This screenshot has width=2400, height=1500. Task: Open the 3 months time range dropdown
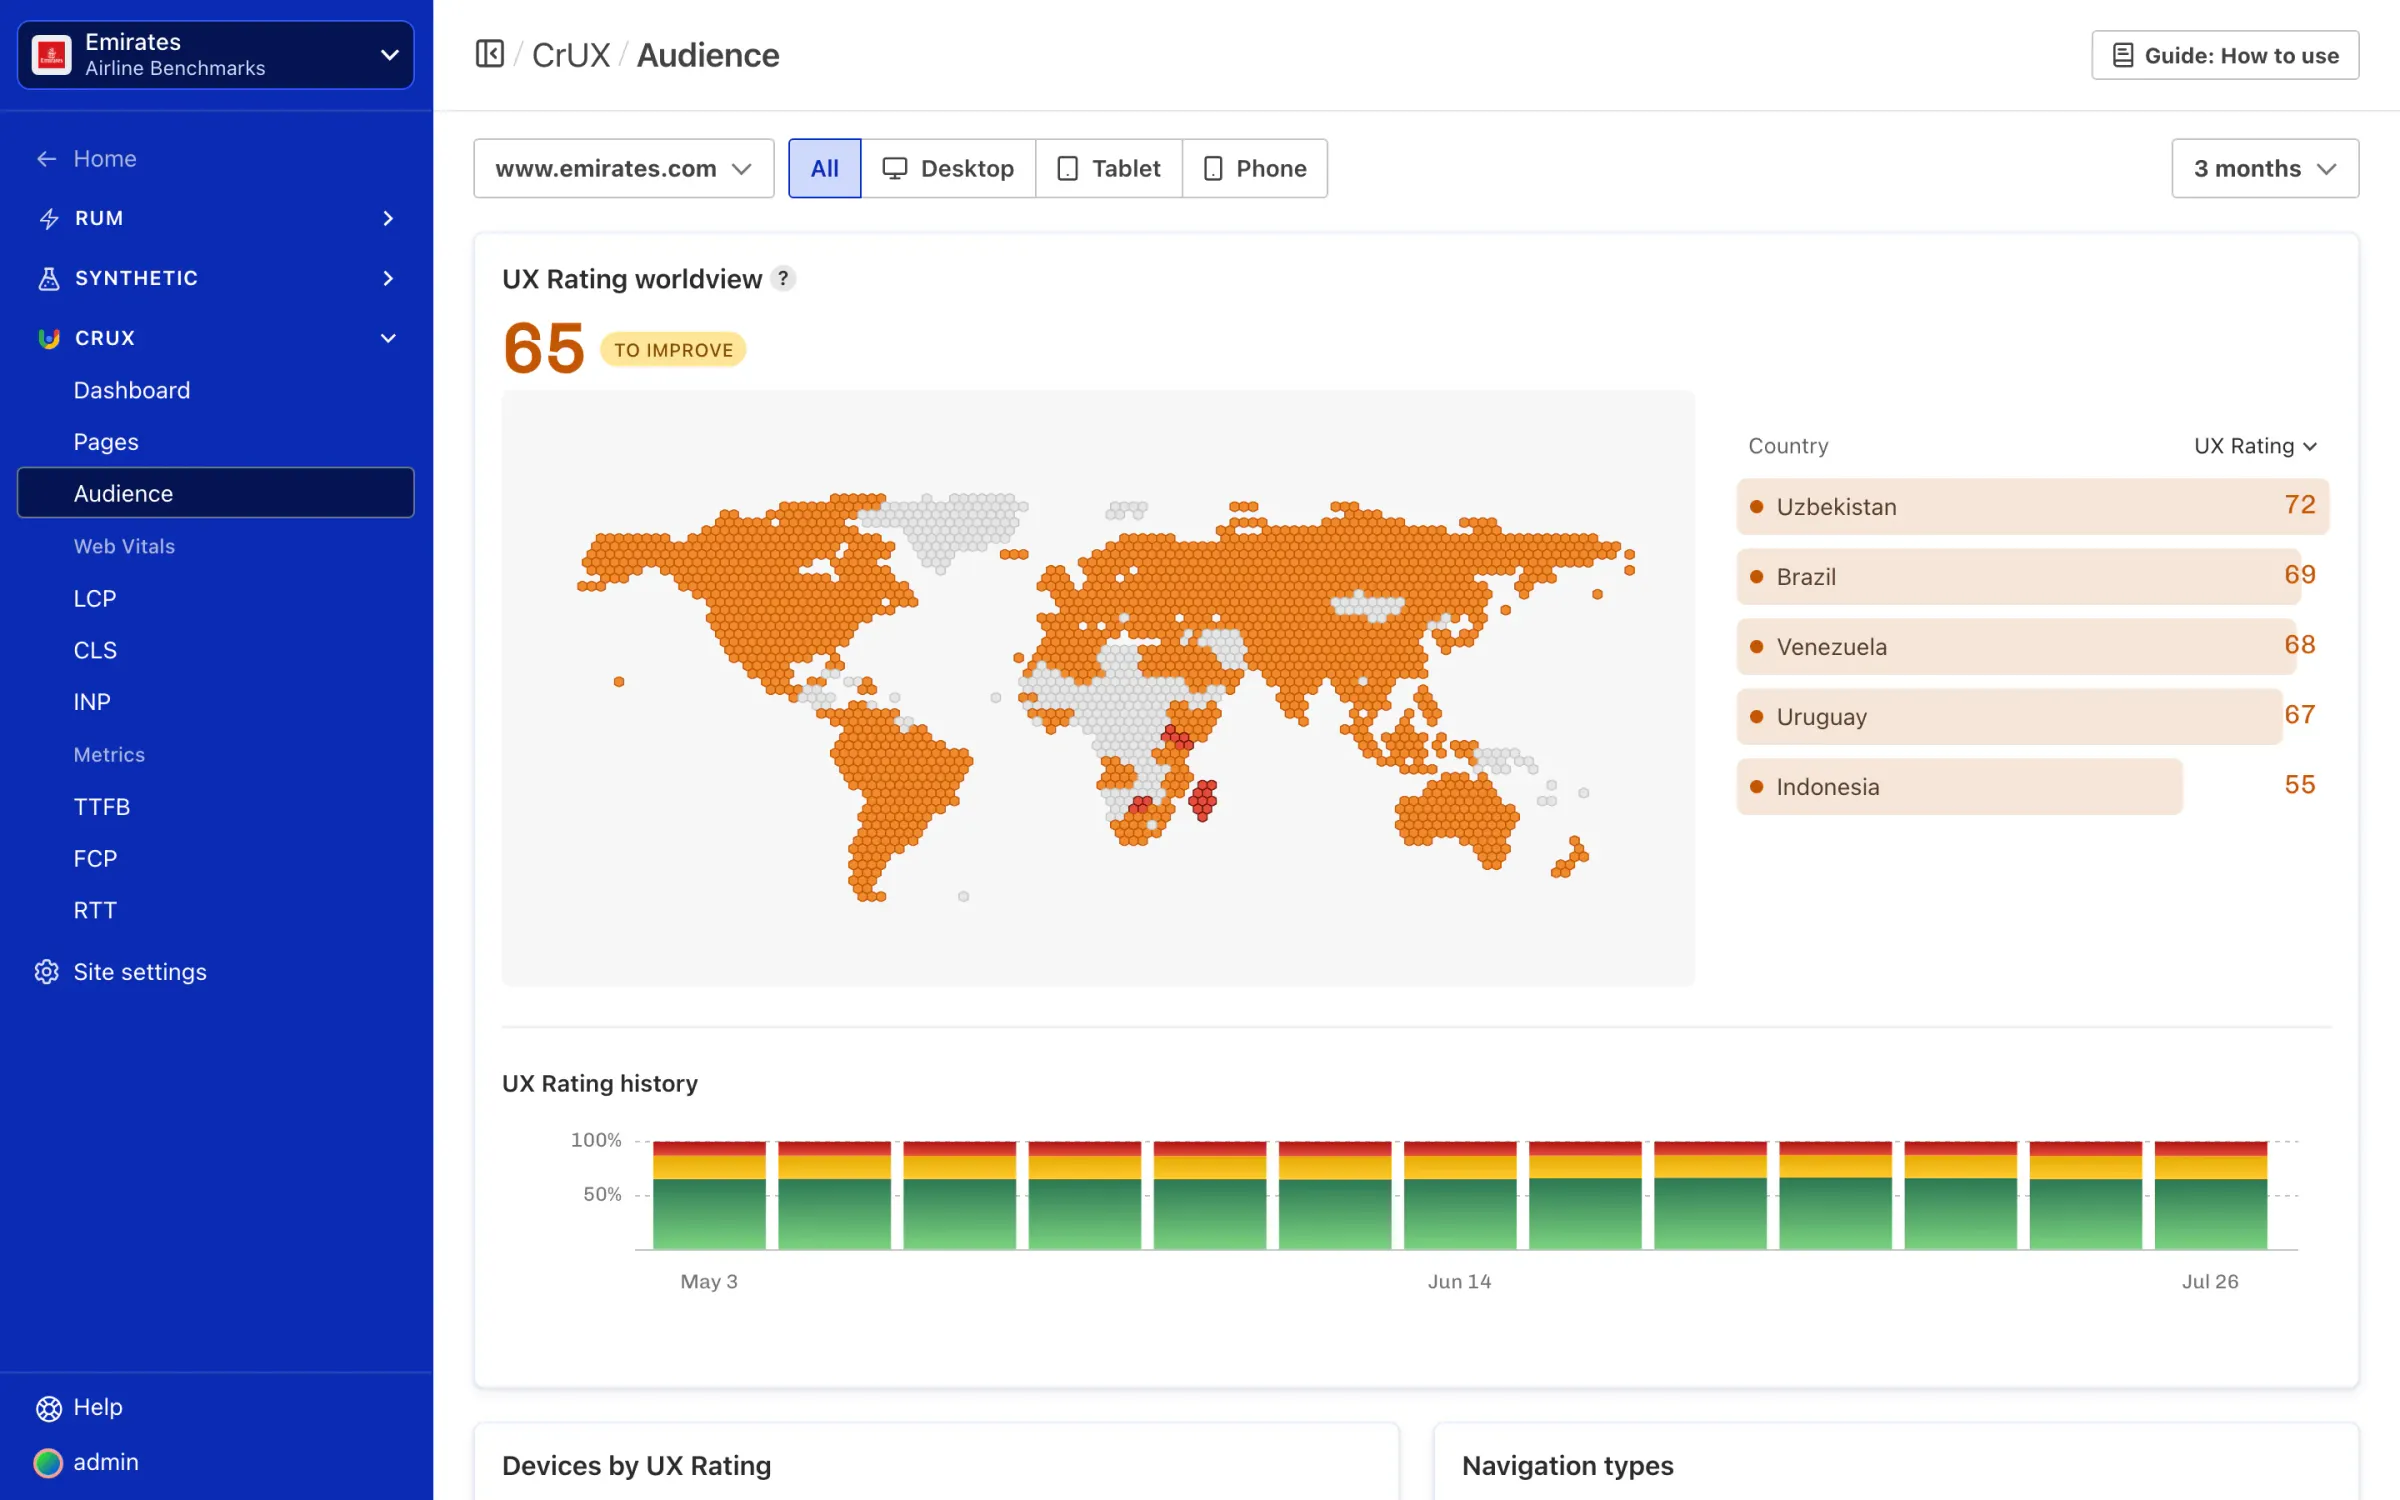2265,168
